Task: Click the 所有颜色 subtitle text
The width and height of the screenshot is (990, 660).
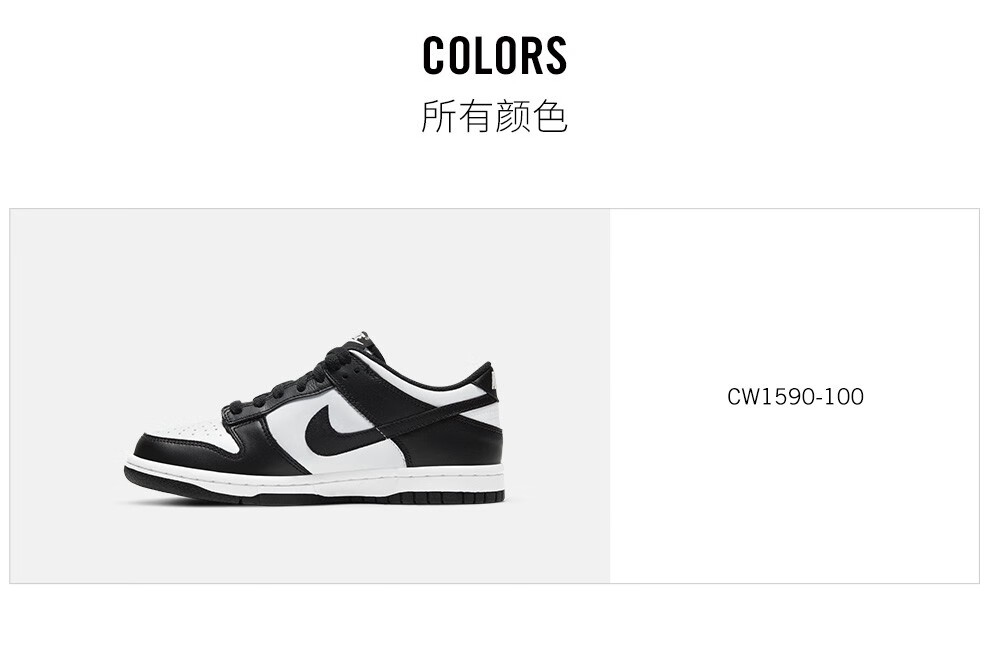Action: point(494,116)
